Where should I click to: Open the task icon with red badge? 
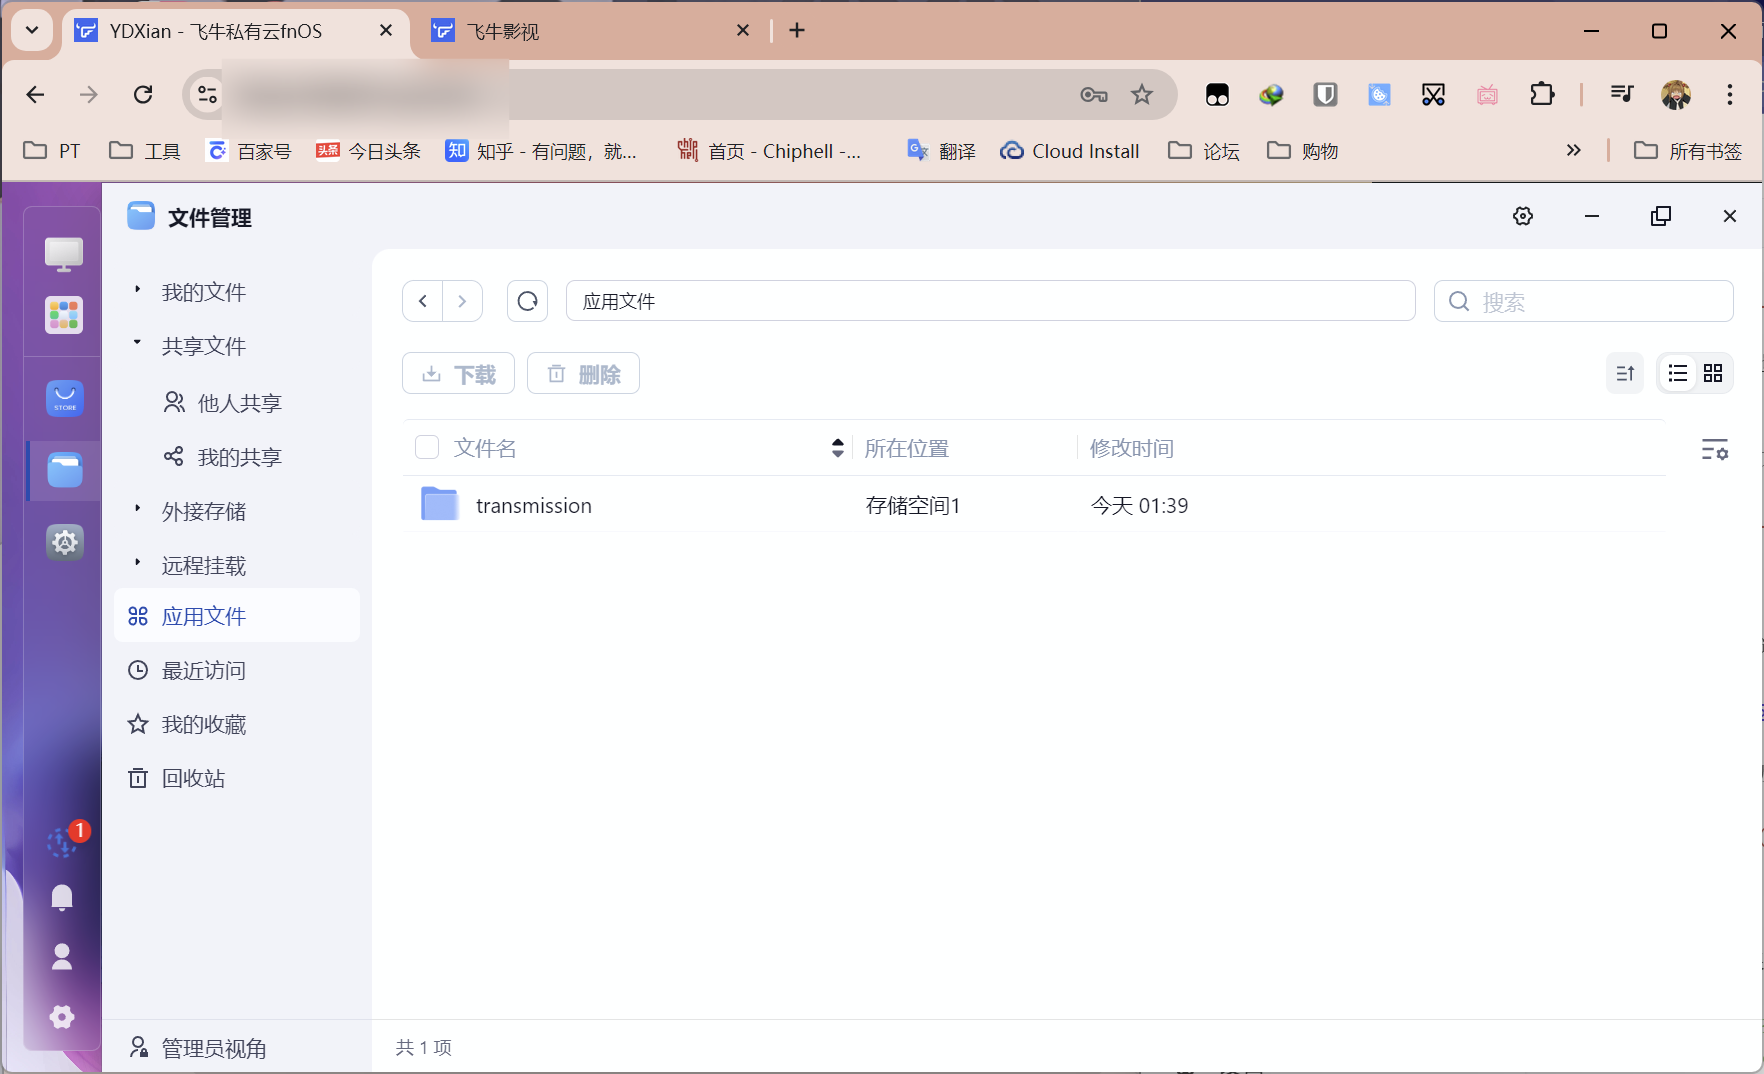(64, 842)
